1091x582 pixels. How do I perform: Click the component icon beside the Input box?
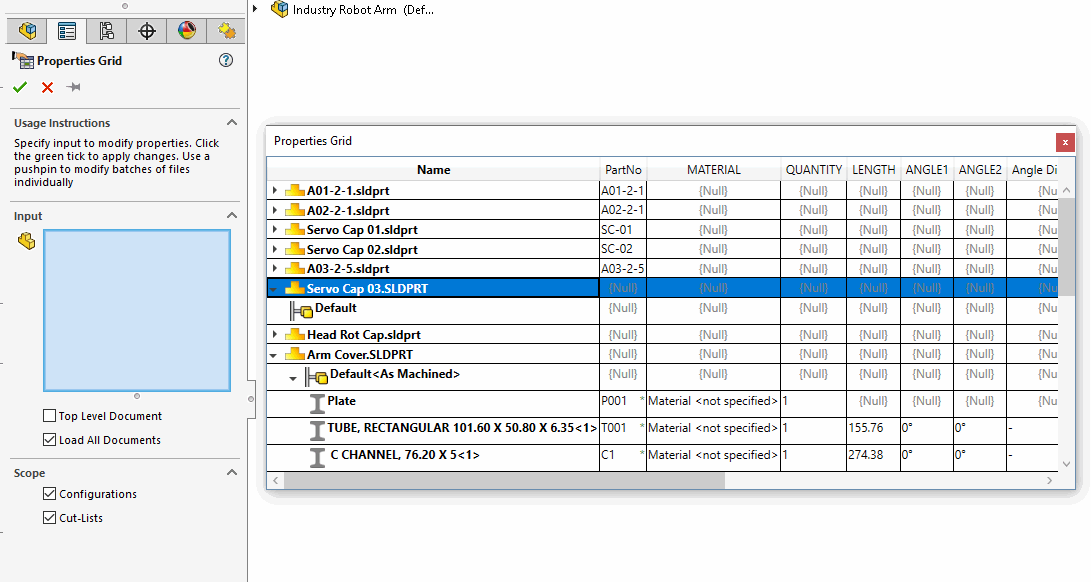(26, 241)
